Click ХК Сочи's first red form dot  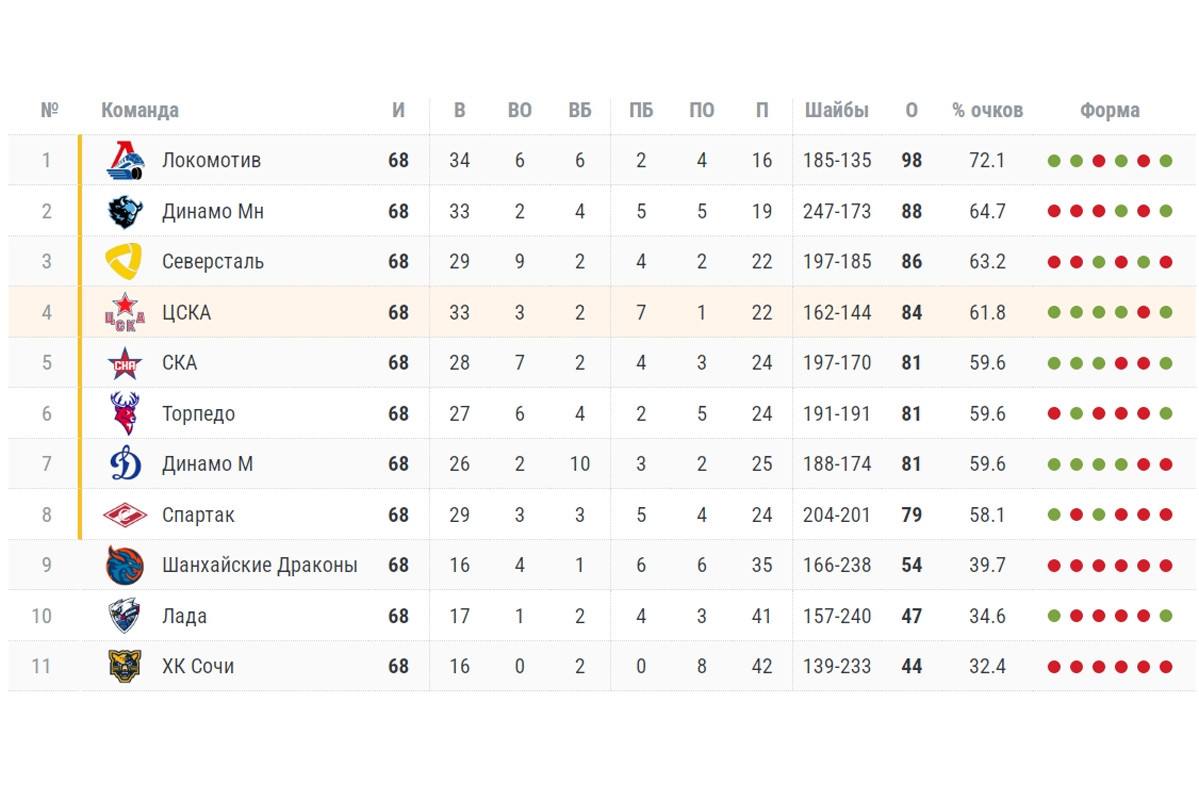(x=1054, y=667)
